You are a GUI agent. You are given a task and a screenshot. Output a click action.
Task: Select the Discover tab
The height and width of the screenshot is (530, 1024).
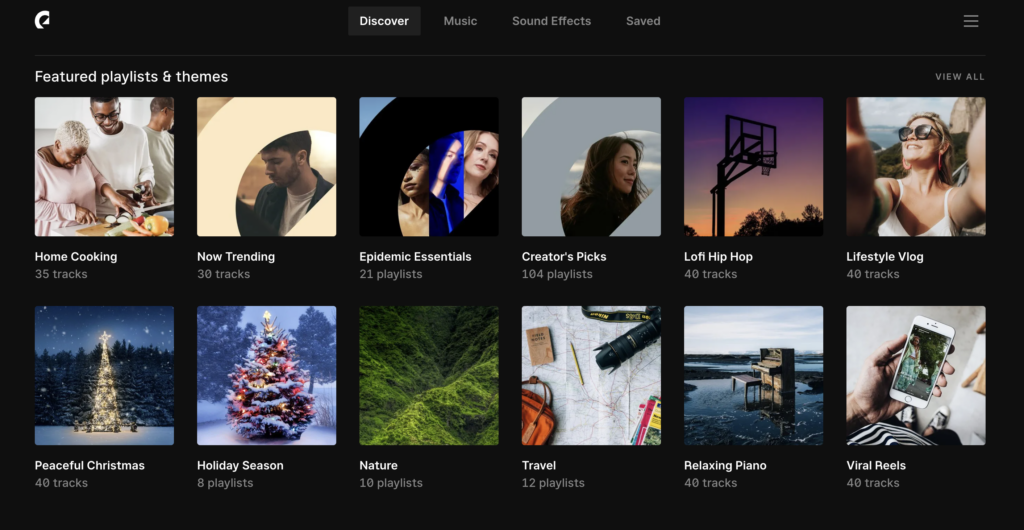point(384,21)
